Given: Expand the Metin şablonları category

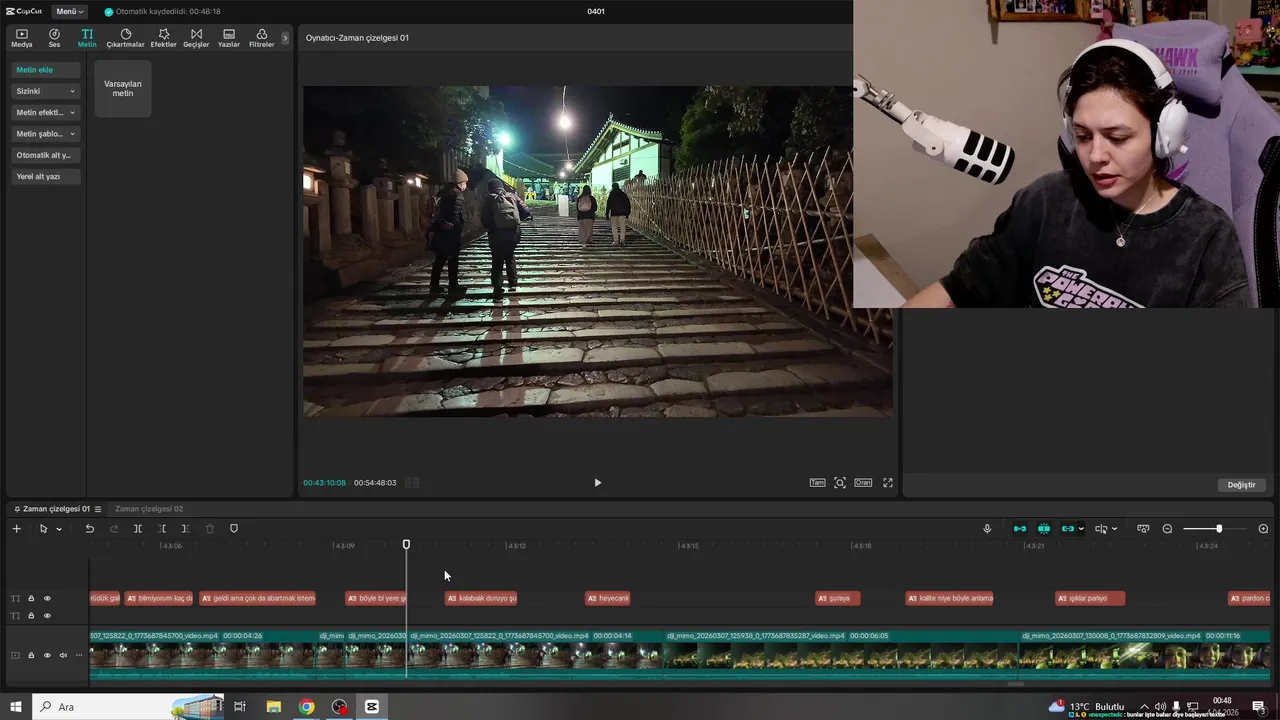Looking at the screenshot, I should coord(46,133).
